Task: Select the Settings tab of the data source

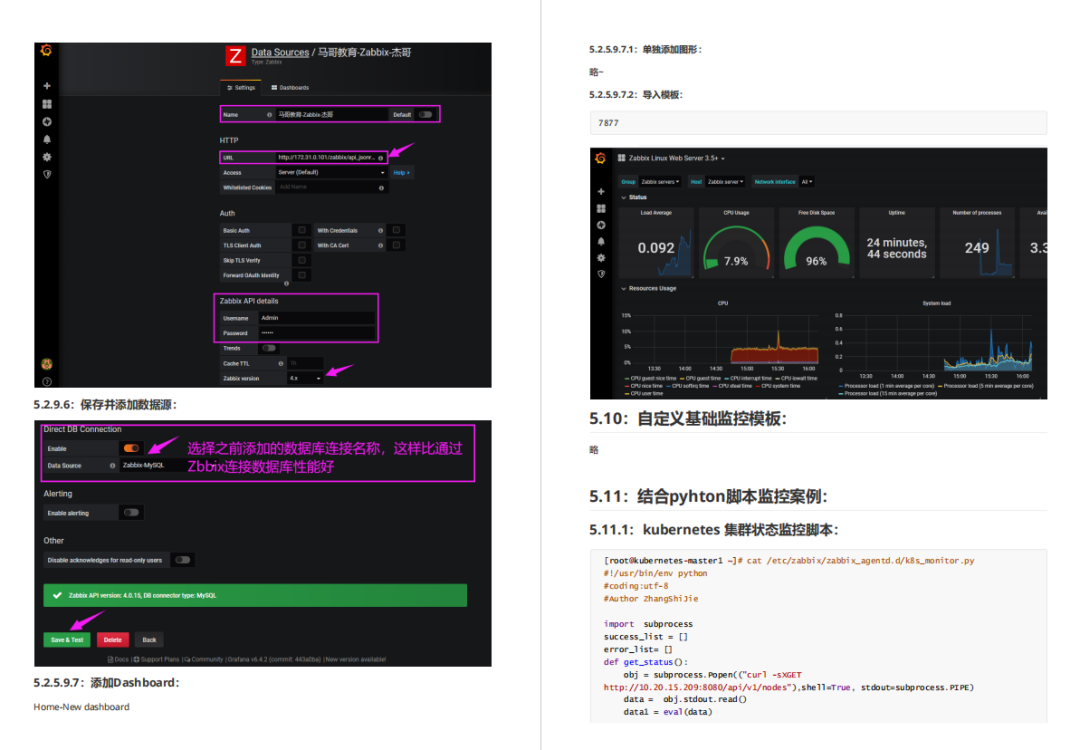Action: coord(241,87)
